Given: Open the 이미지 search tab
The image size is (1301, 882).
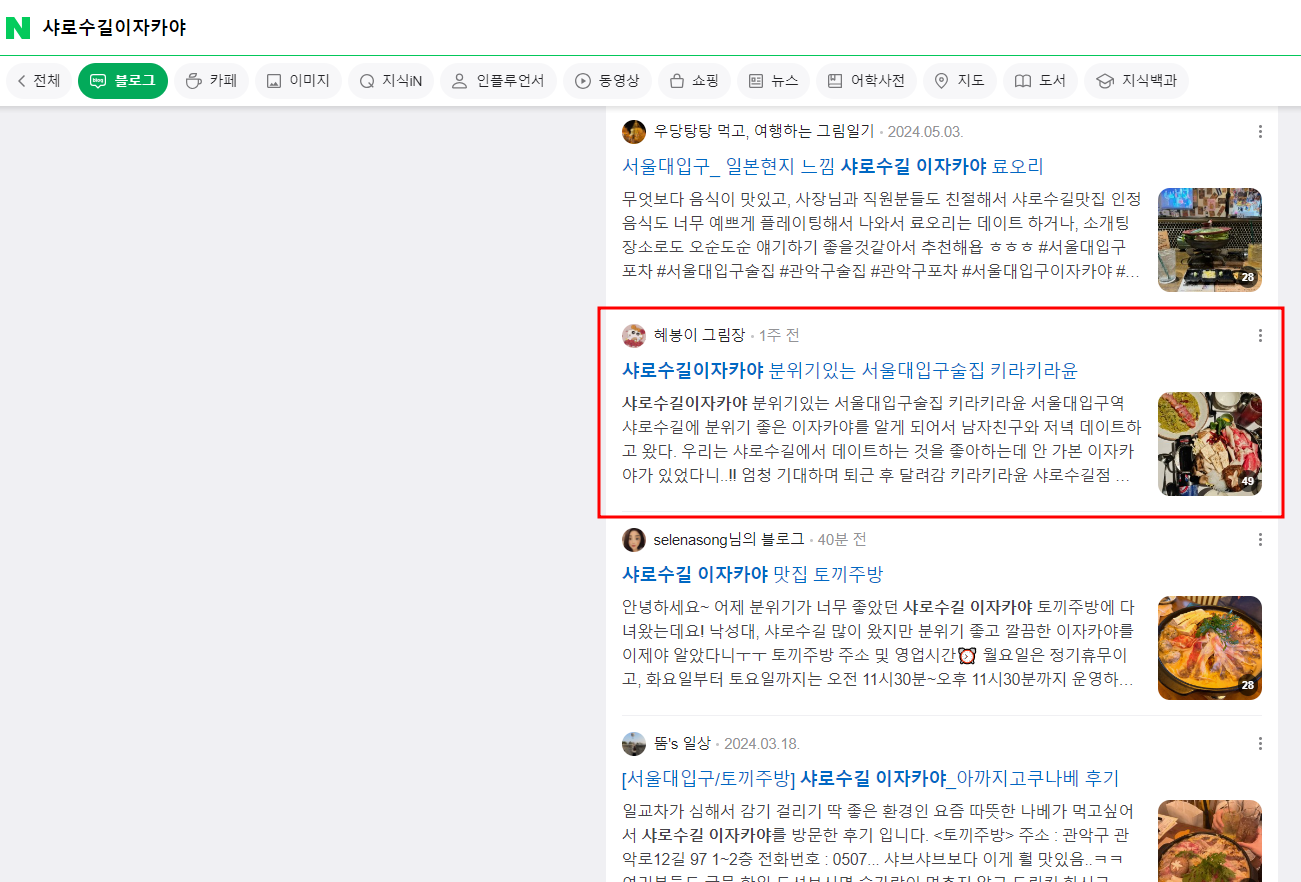Looking at the screenshot, I should coord(298,81).
